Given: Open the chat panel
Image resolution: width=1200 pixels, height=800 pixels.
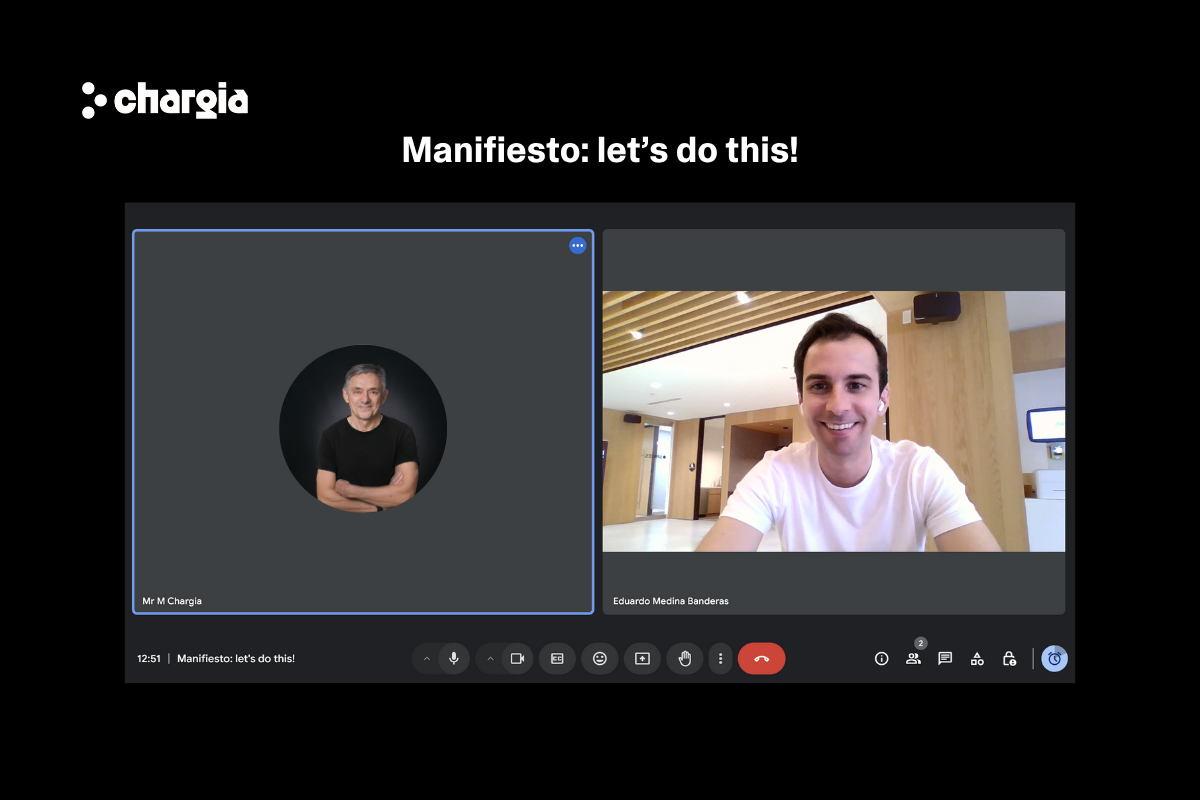Looking at the screenshot, I should click(945, 658).
